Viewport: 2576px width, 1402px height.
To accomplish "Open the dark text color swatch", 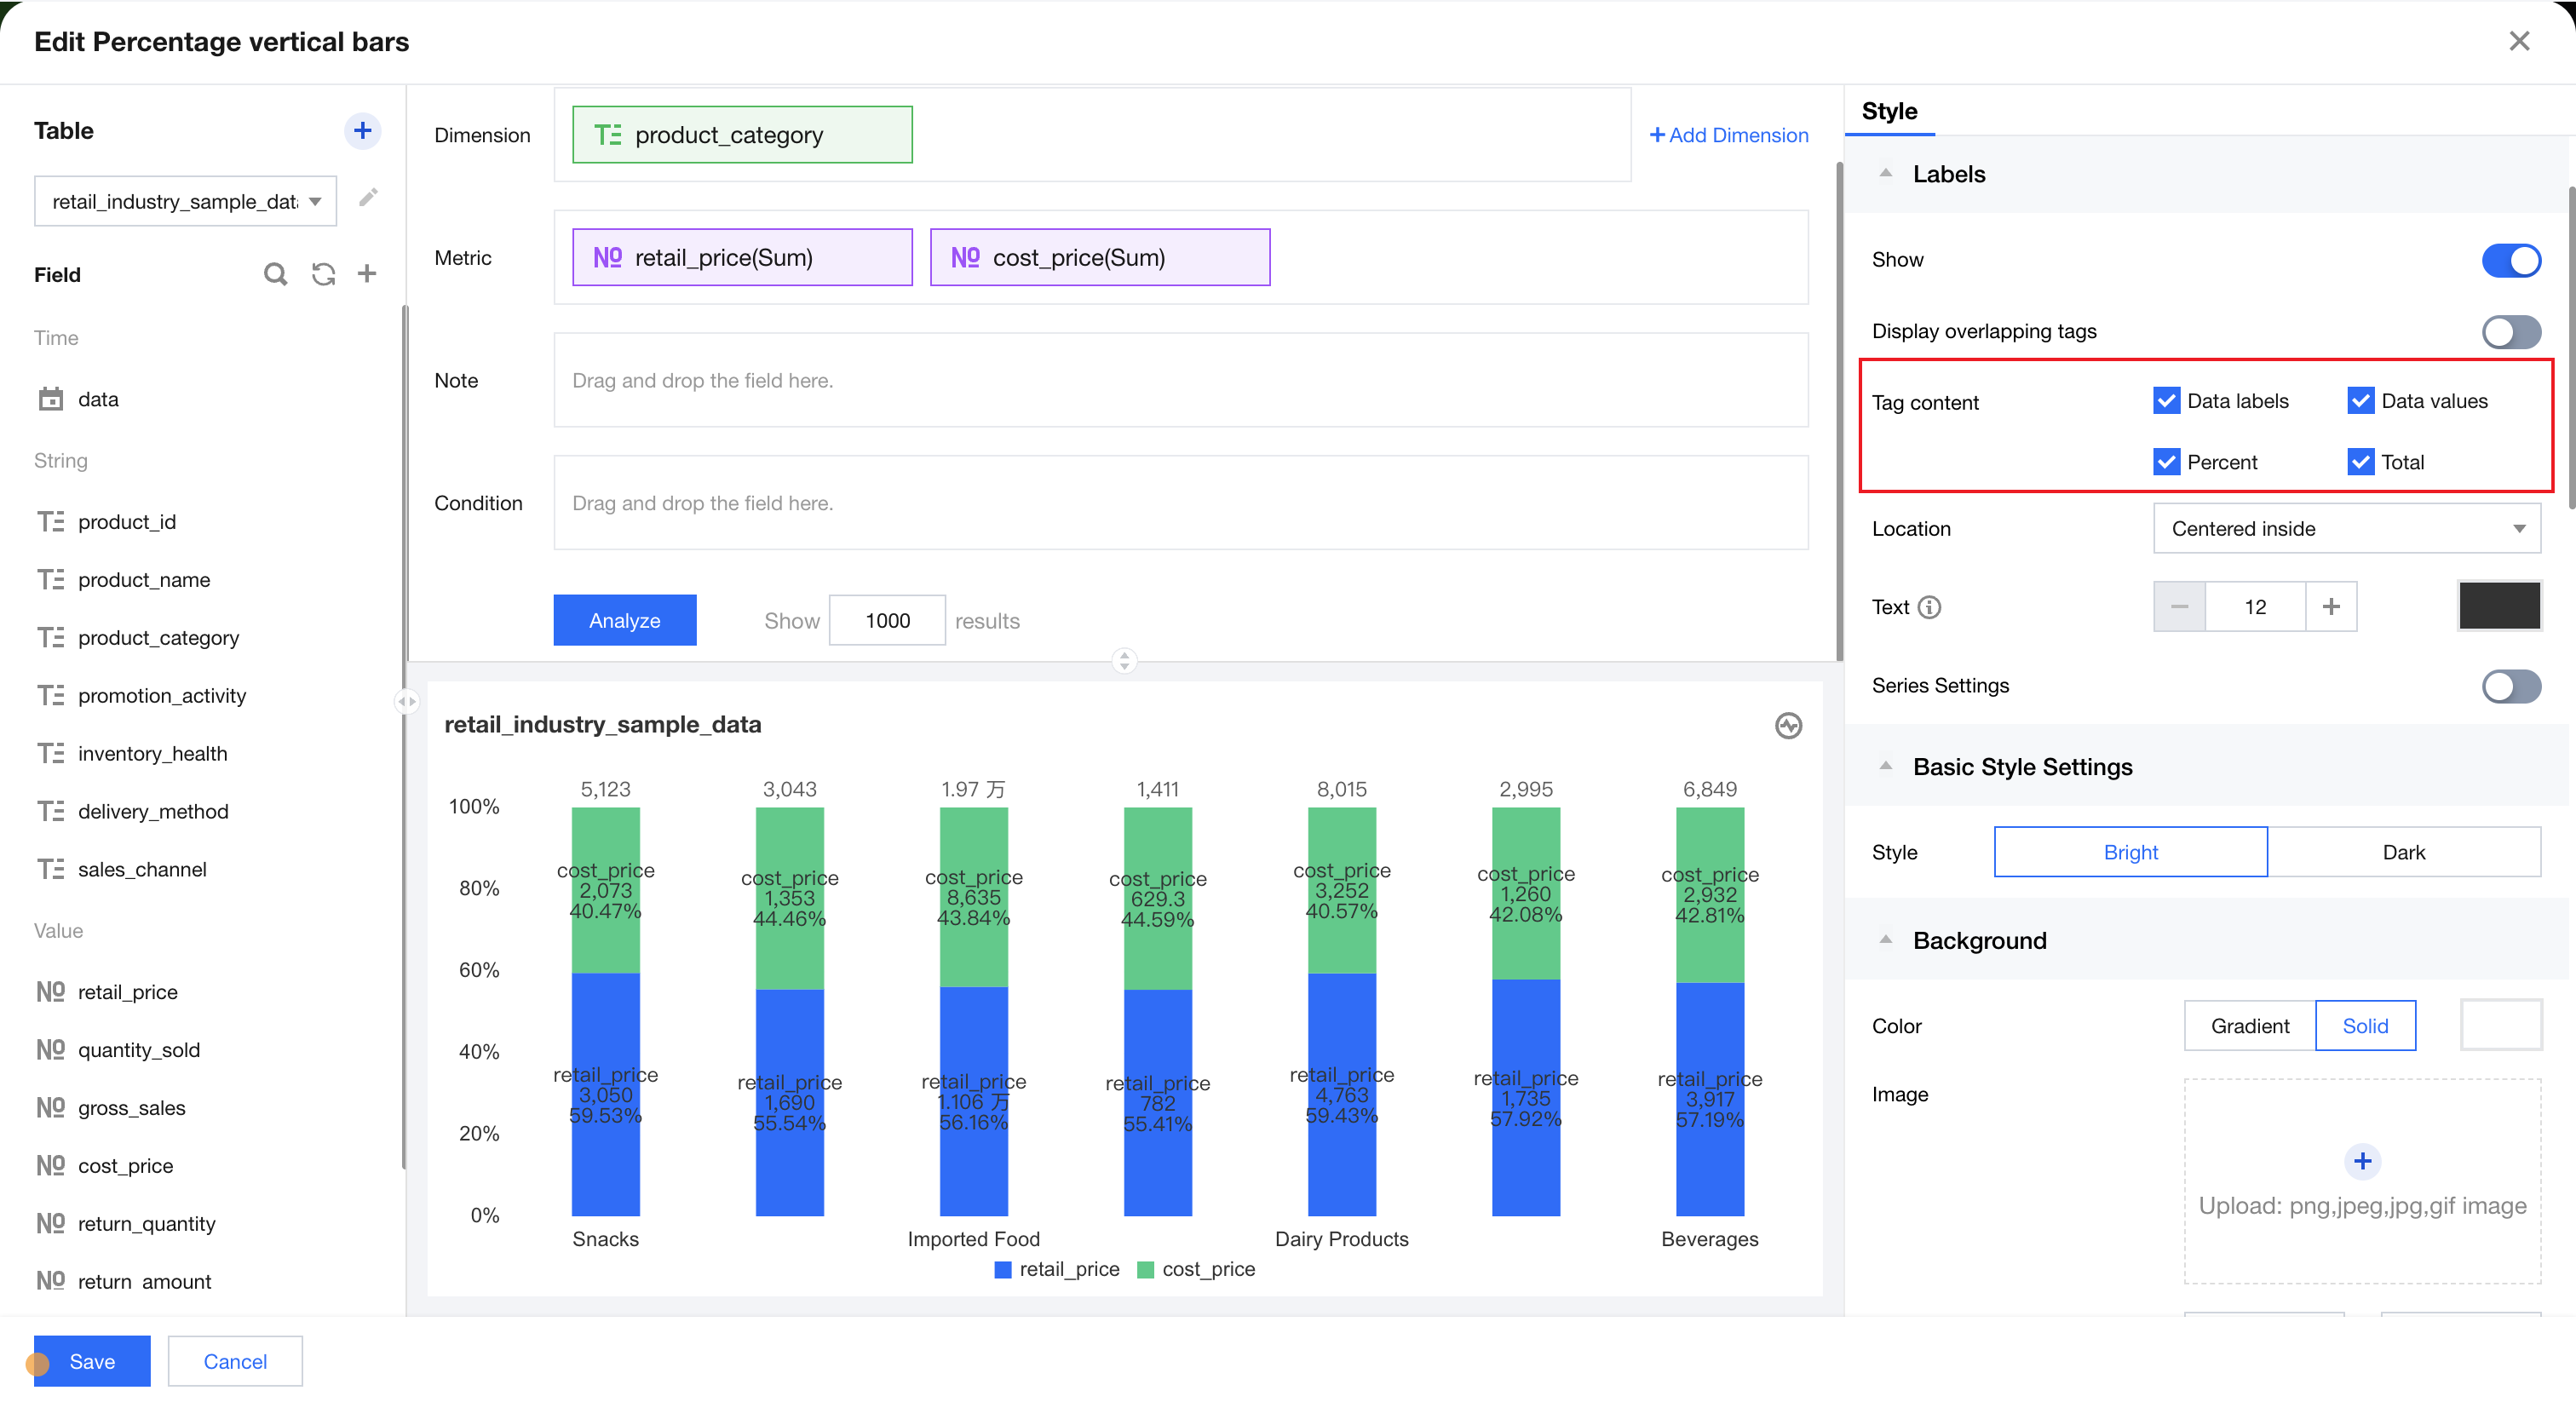I will click(2498, 607).
